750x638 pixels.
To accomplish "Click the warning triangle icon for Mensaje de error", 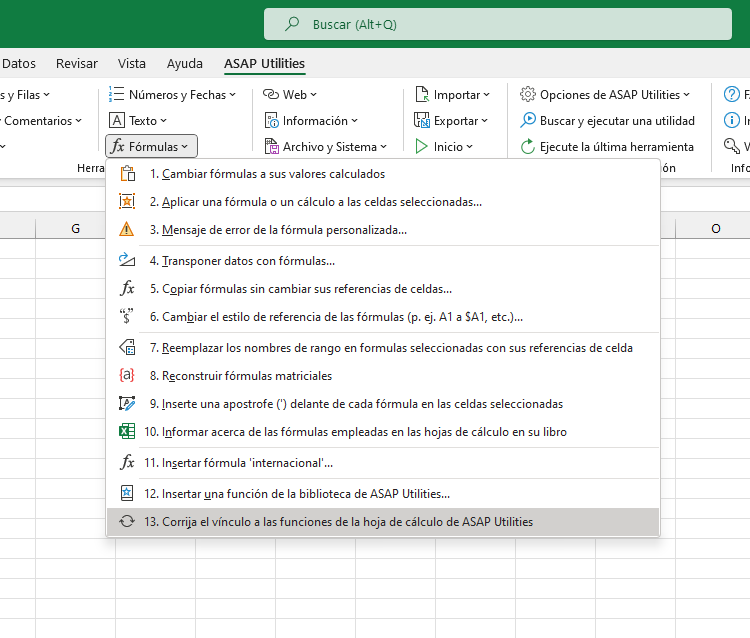I will click(127, 229).
